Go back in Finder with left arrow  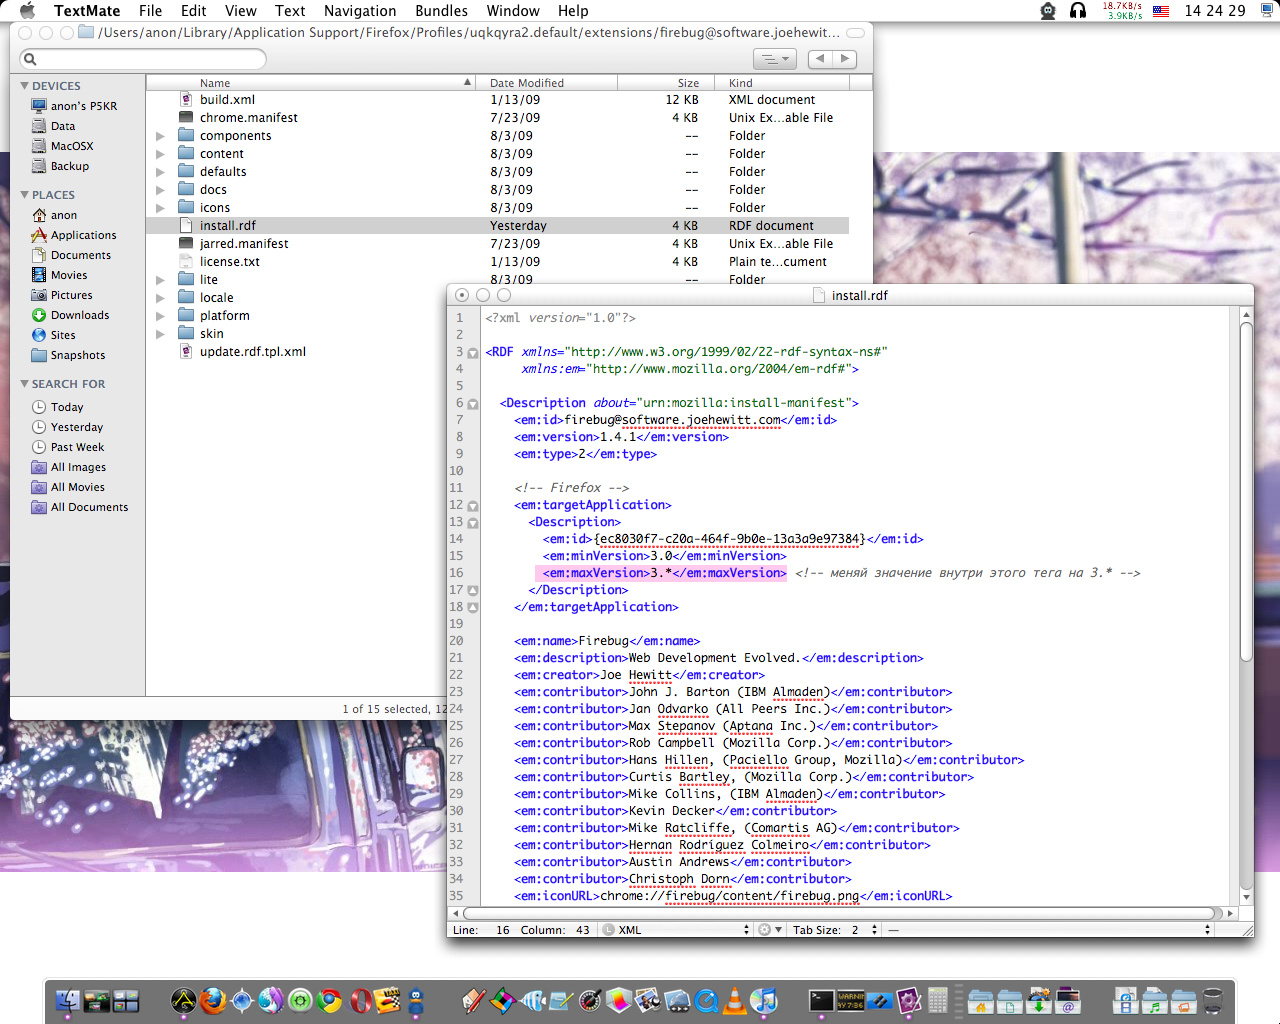[x=821, y=59]
